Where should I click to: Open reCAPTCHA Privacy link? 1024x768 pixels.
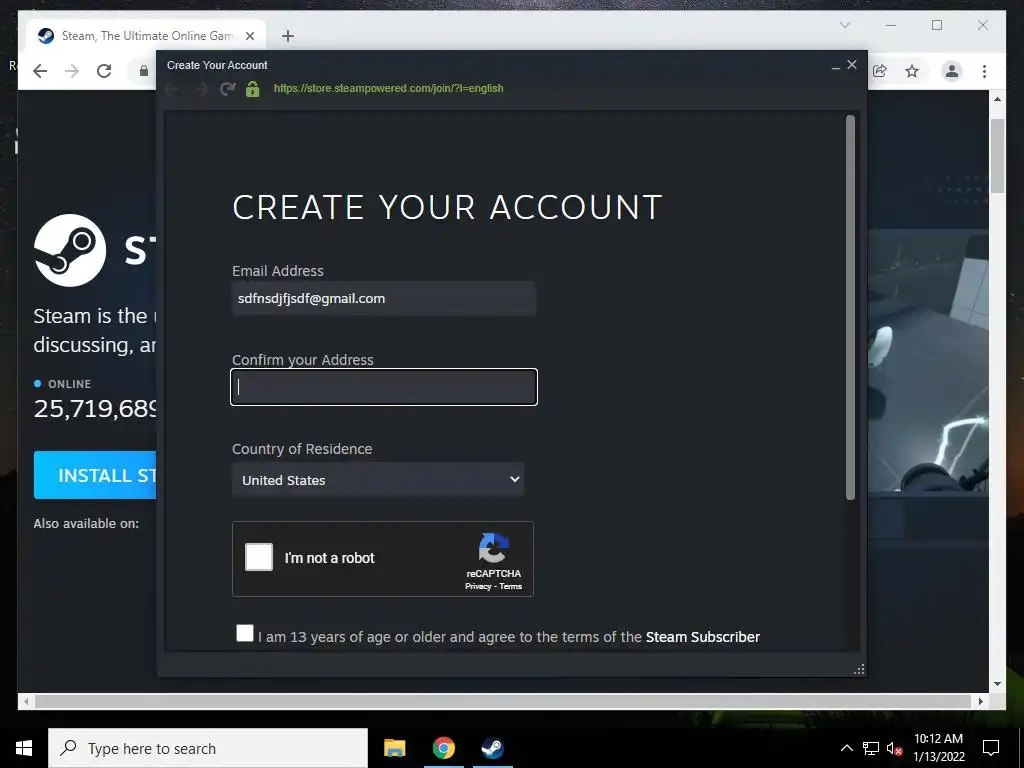478,586
